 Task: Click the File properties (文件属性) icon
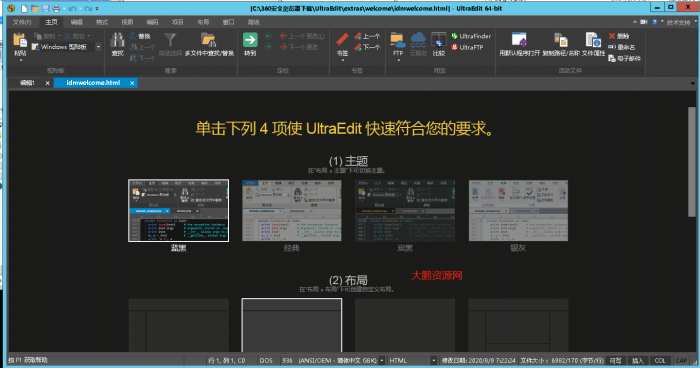(593, 40)
